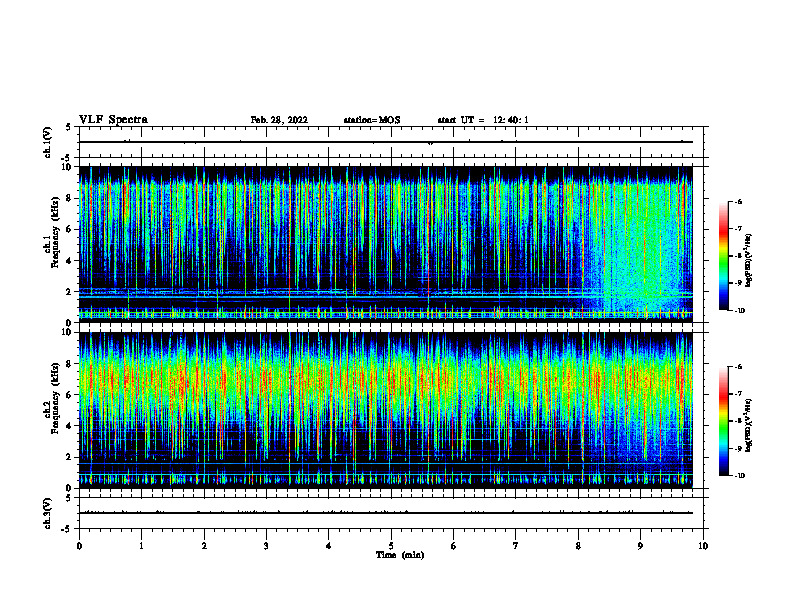Click the "4" kHz tick on ch.1 frequency axis

point(70,261)
